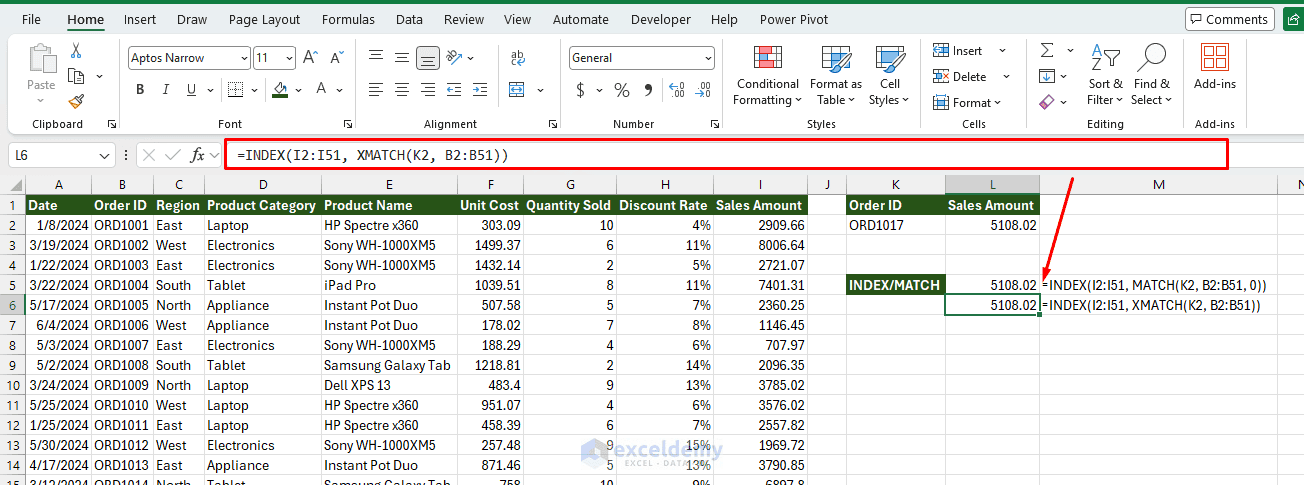Toggle Bottom Align button
This screenshot has width=1304, height=485.
[428, 58]
